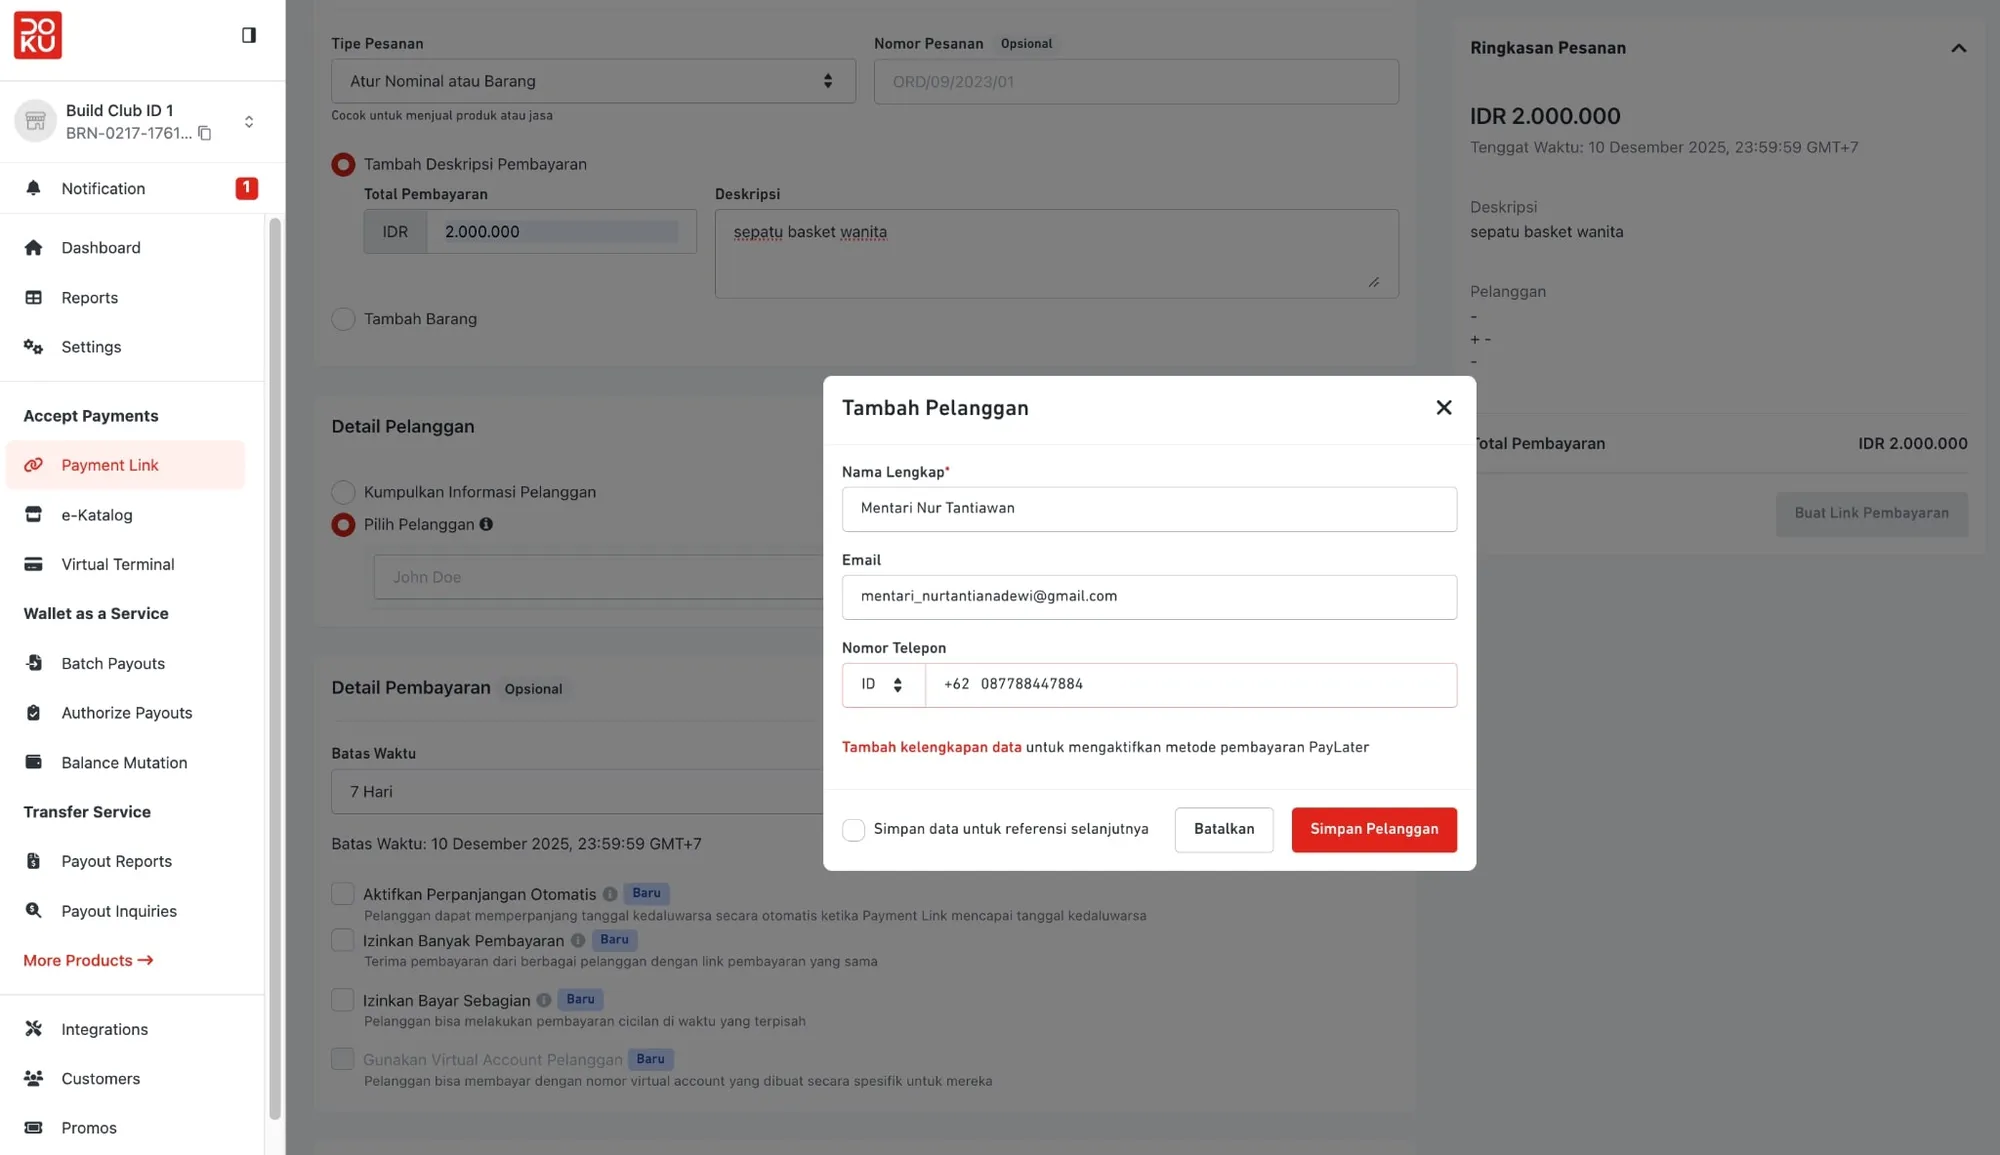Go to Virtual Terminal in sidebar
The height and width of the screenshot is (1155, 2000).
[117, 564]
